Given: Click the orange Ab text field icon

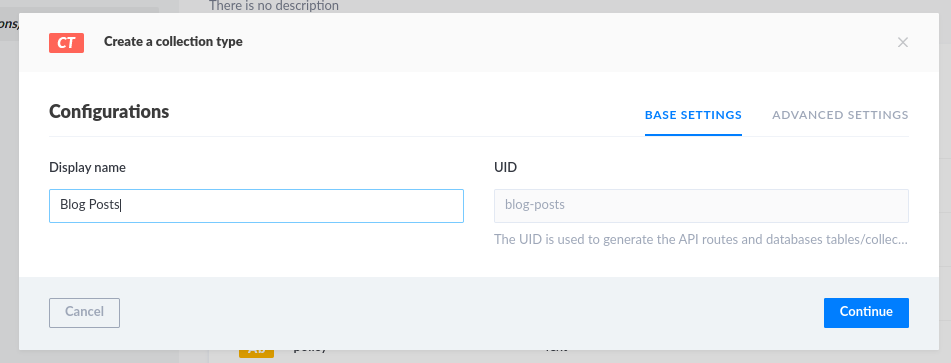Looking at the screenshot, I should point(257,353).
